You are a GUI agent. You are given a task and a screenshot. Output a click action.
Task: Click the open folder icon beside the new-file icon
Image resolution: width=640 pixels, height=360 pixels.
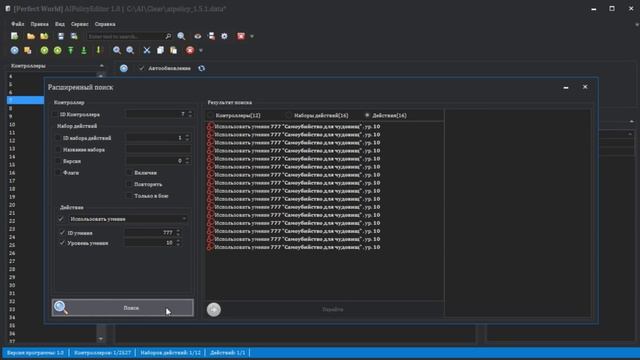(x=31, y=36)
